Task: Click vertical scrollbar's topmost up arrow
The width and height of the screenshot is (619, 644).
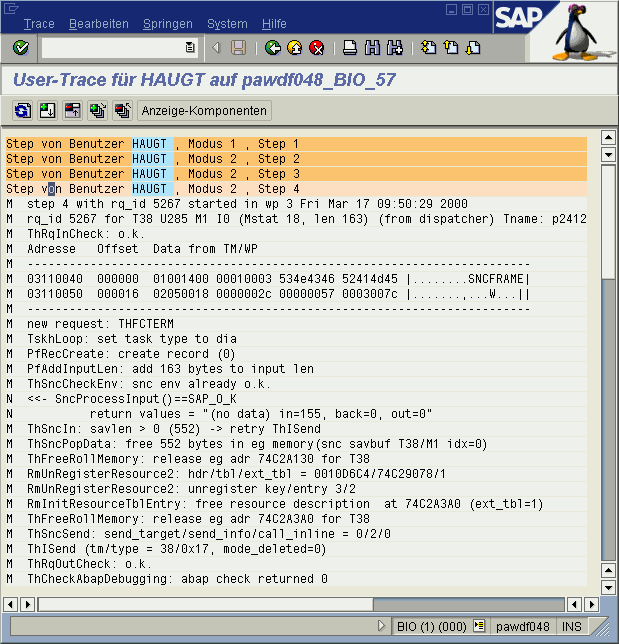Action: click(608, 138)
